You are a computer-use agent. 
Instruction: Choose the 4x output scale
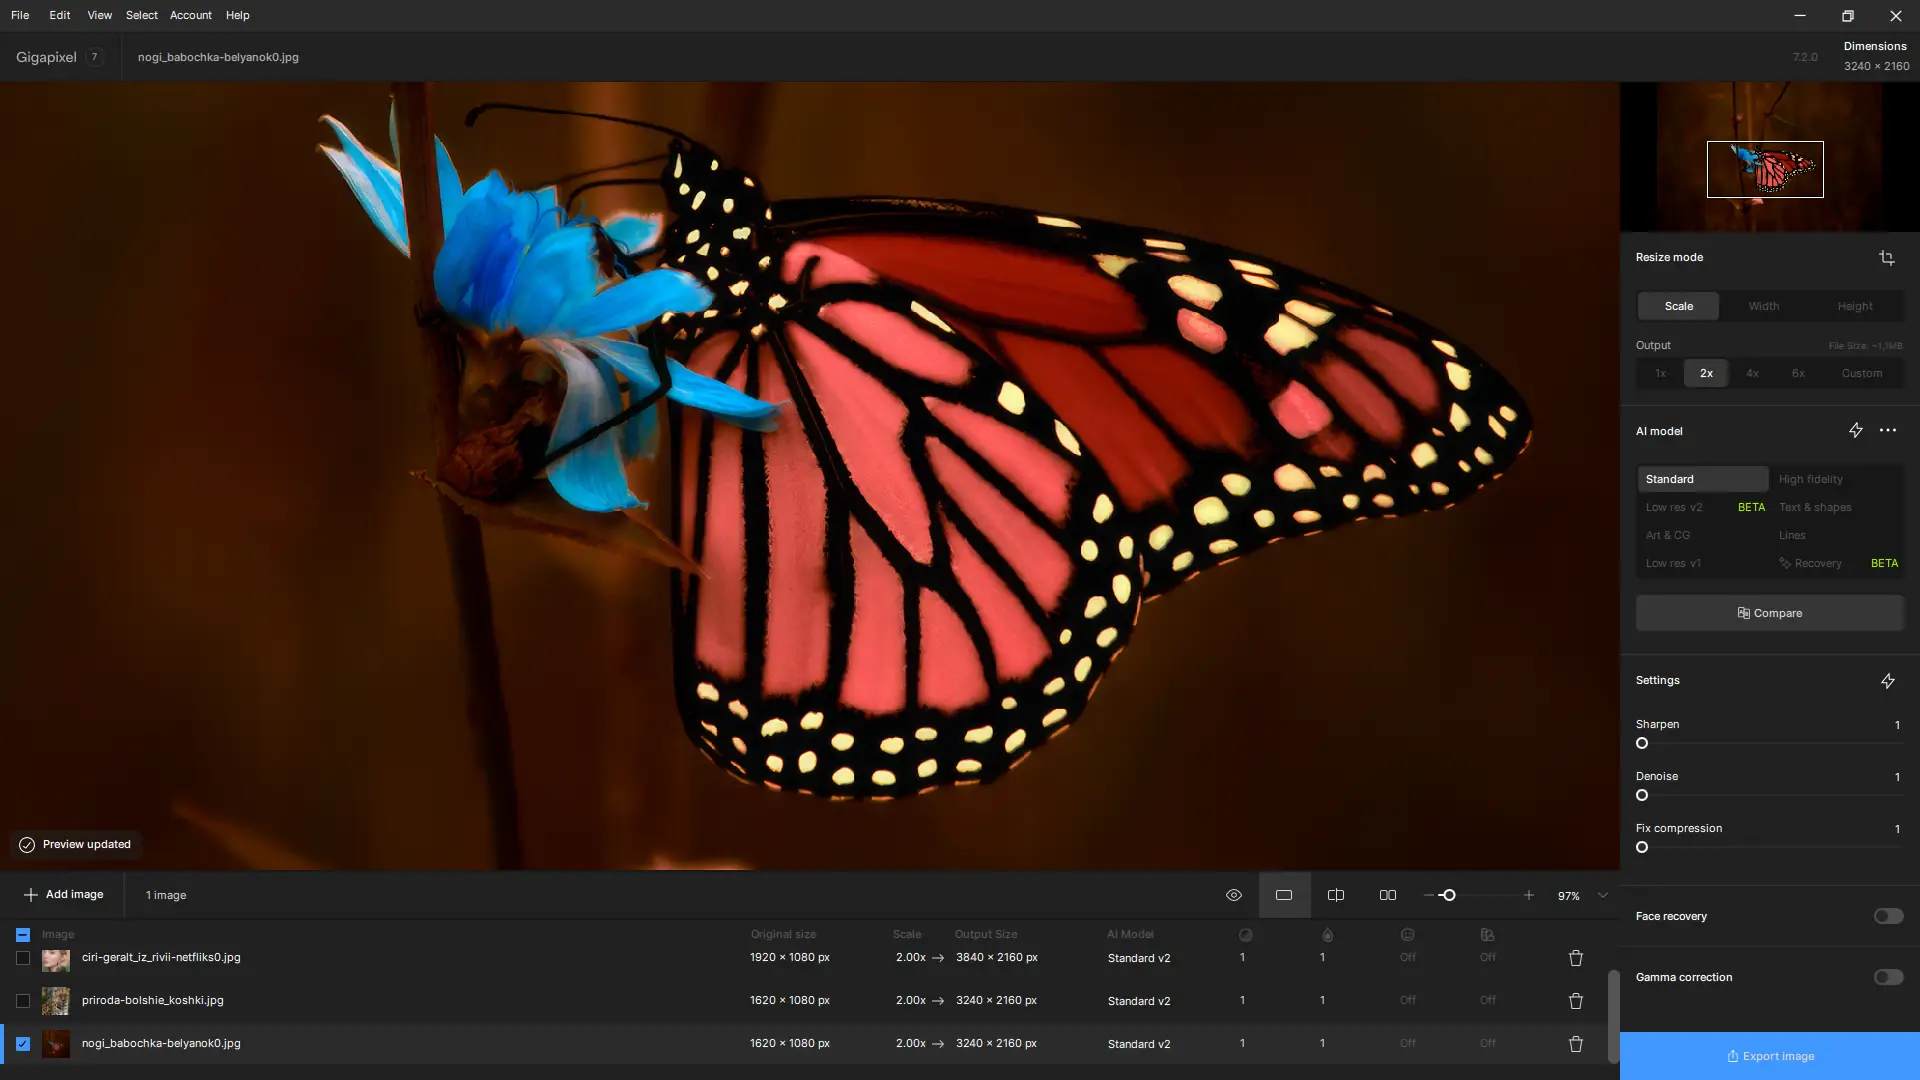1752,373
